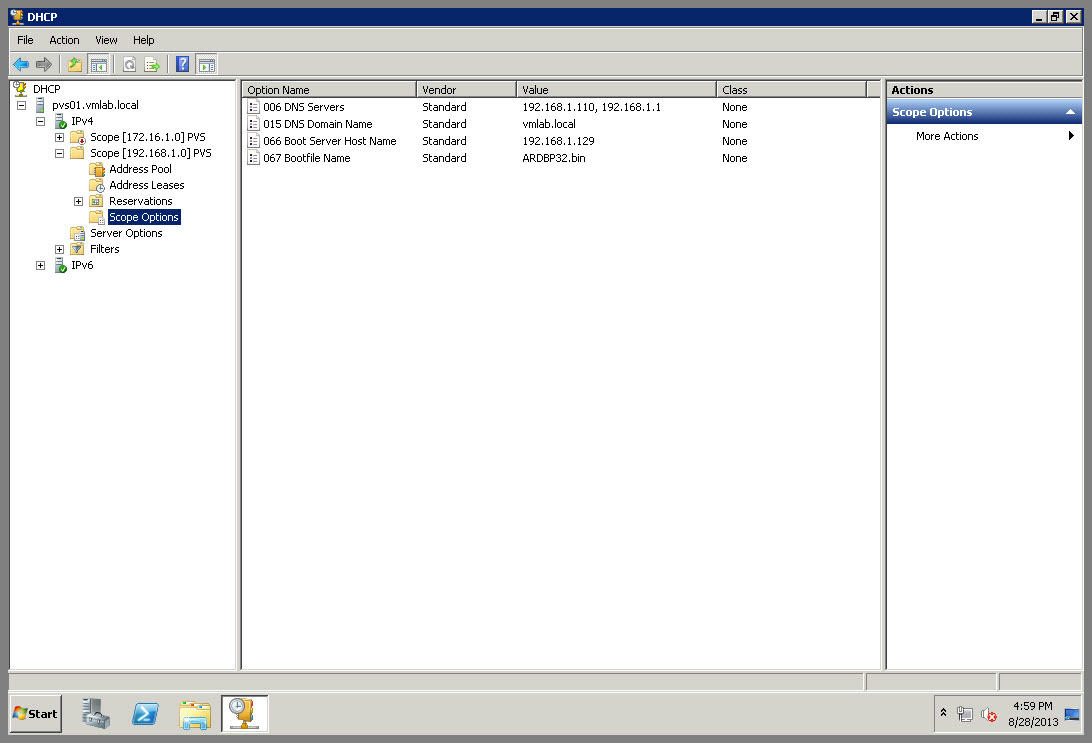Expand the Filters tree node
This screenshot has height=743, width=1092.
[x=59, y=249]
